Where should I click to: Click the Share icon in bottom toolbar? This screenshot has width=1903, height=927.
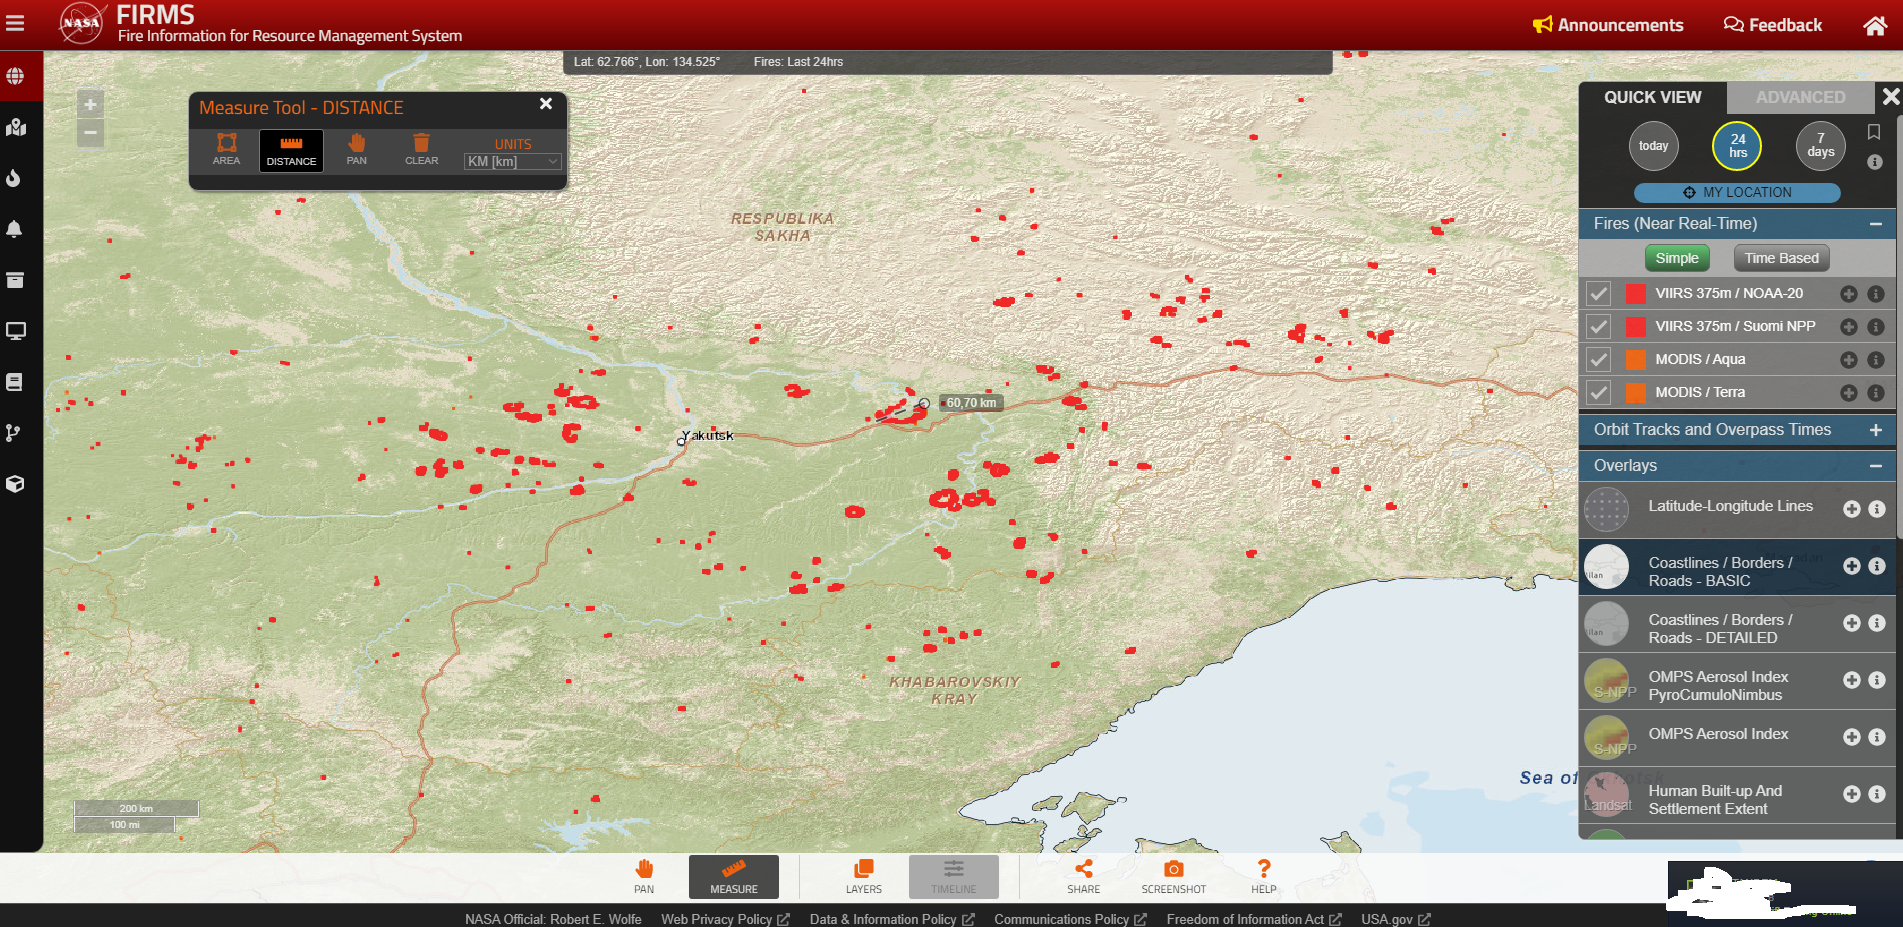[1083, 875]
